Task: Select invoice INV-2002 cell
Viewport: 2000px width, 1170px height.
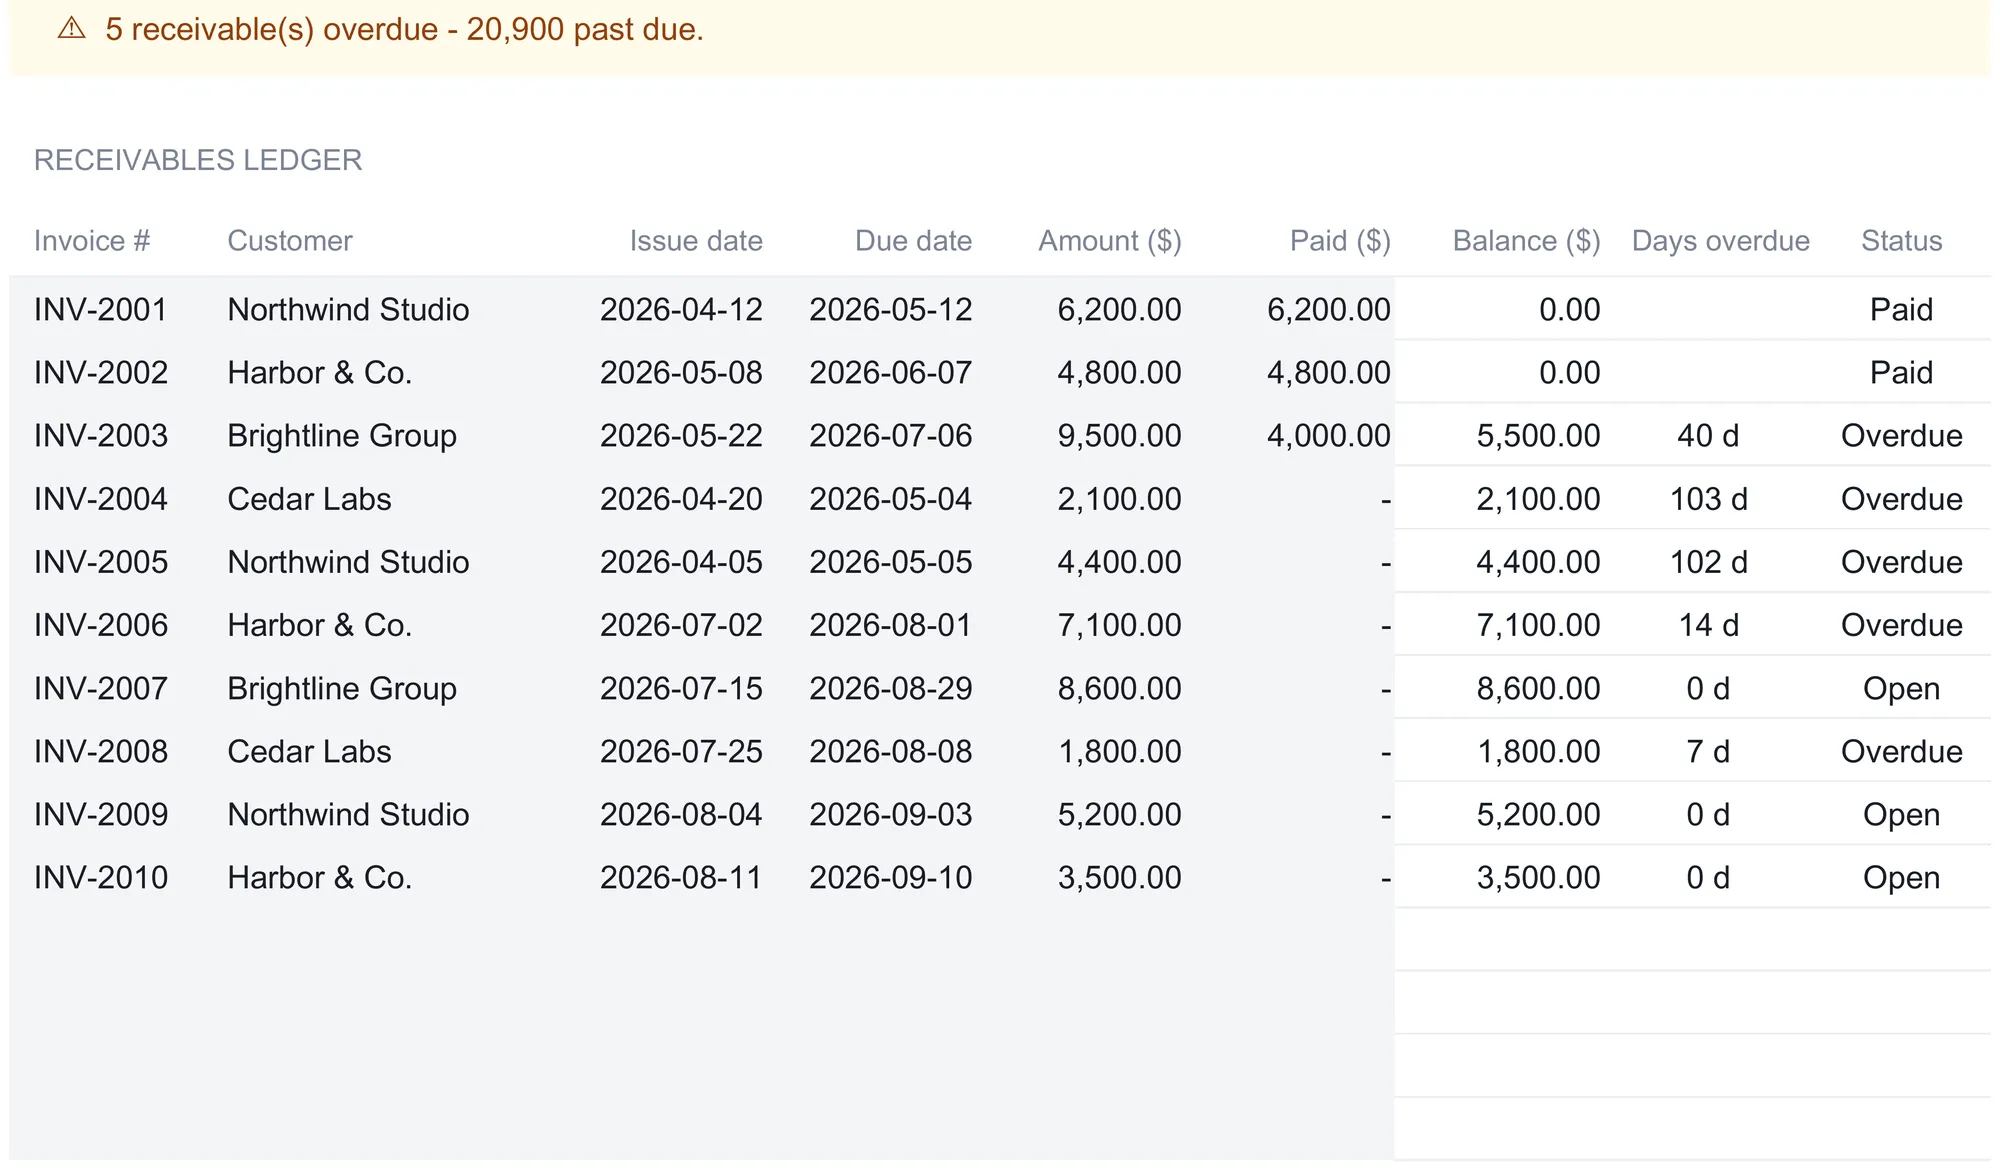Action: [101, 373]
